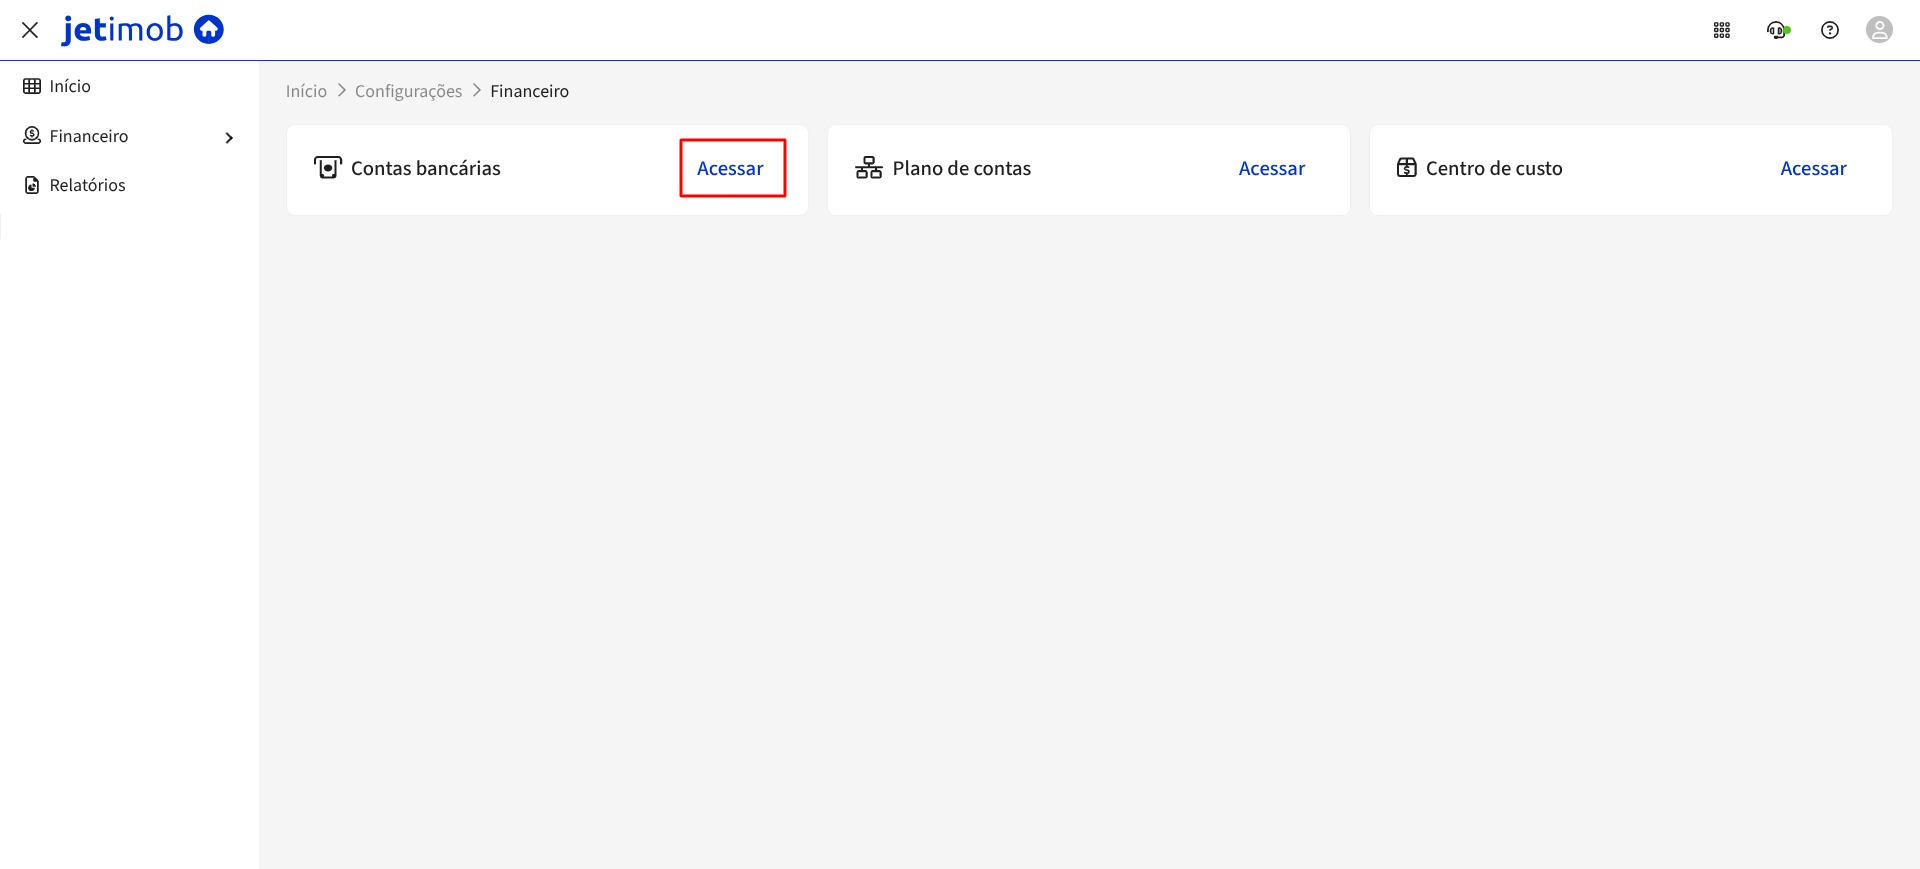The image size is (1920, 869).
Task: Click the help question mark icon
Action: pyautogui.click(x=1829, y=30)
